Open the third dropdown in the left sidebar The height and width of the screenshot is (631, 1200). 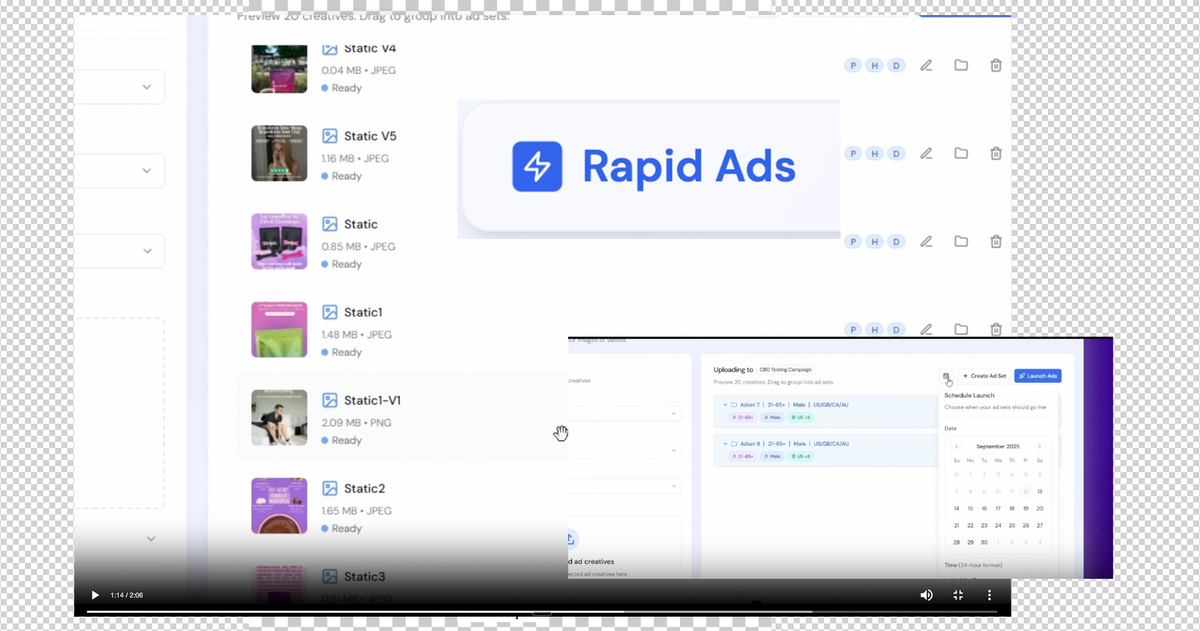[147, 250]
